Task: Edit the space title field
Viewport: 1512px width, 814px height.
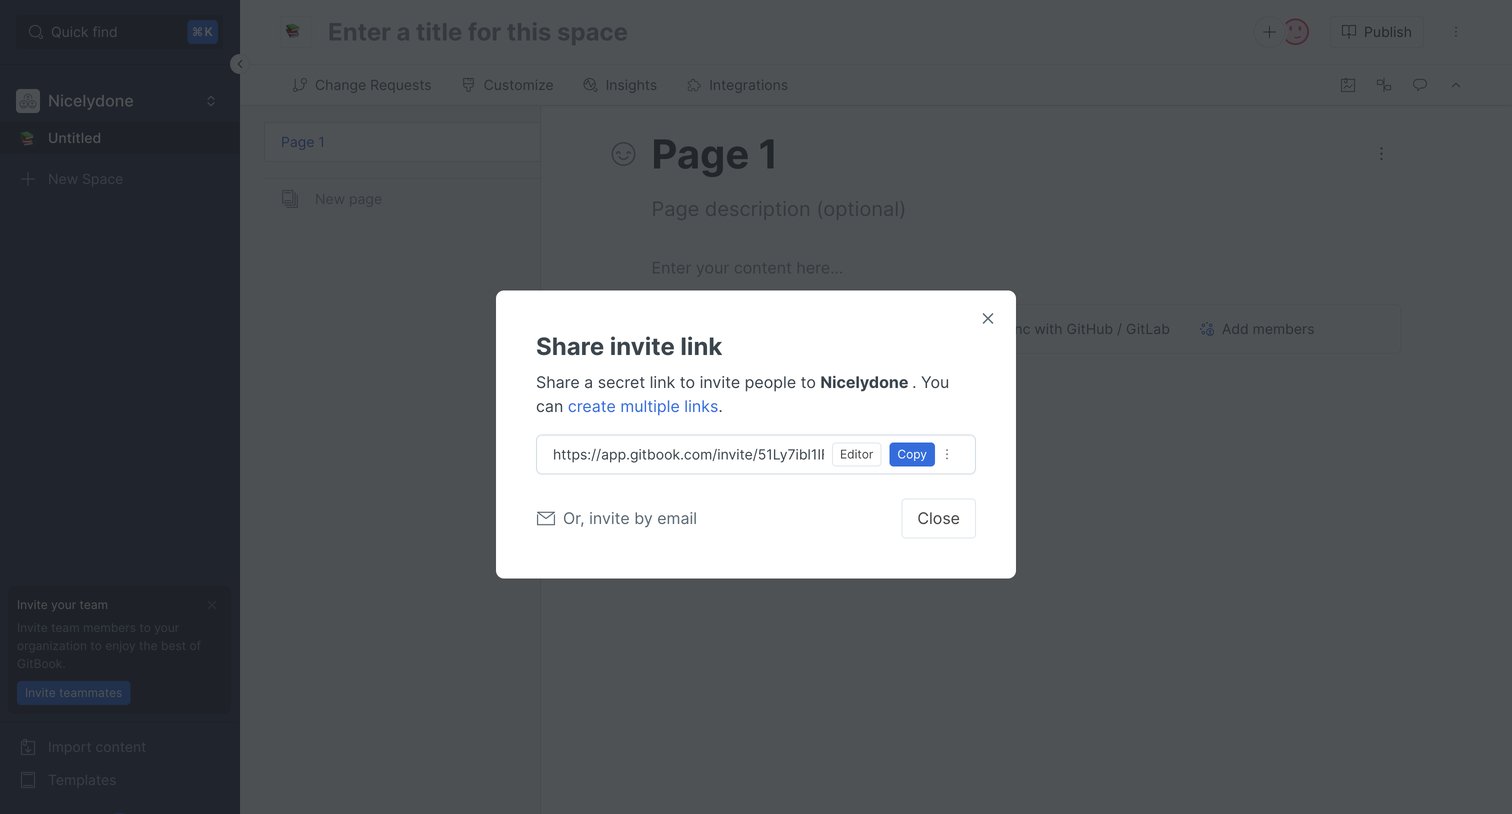Action: [478, 32]
